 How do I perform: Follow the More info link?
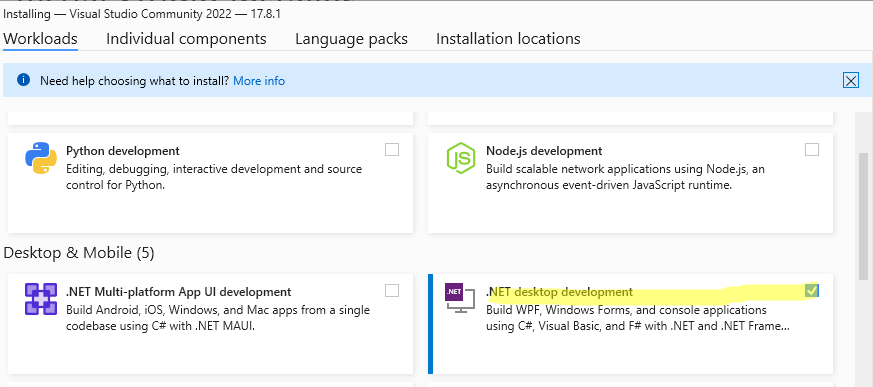pyautogui.click(x=259, y=81)
